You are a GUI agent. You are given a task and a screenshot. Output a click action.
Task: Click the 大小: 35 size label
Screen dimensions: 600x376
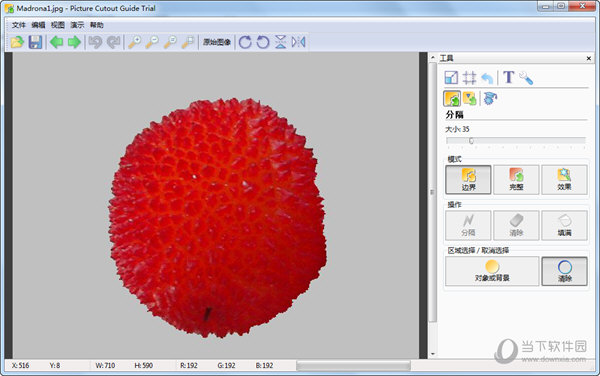click(457, 129)
